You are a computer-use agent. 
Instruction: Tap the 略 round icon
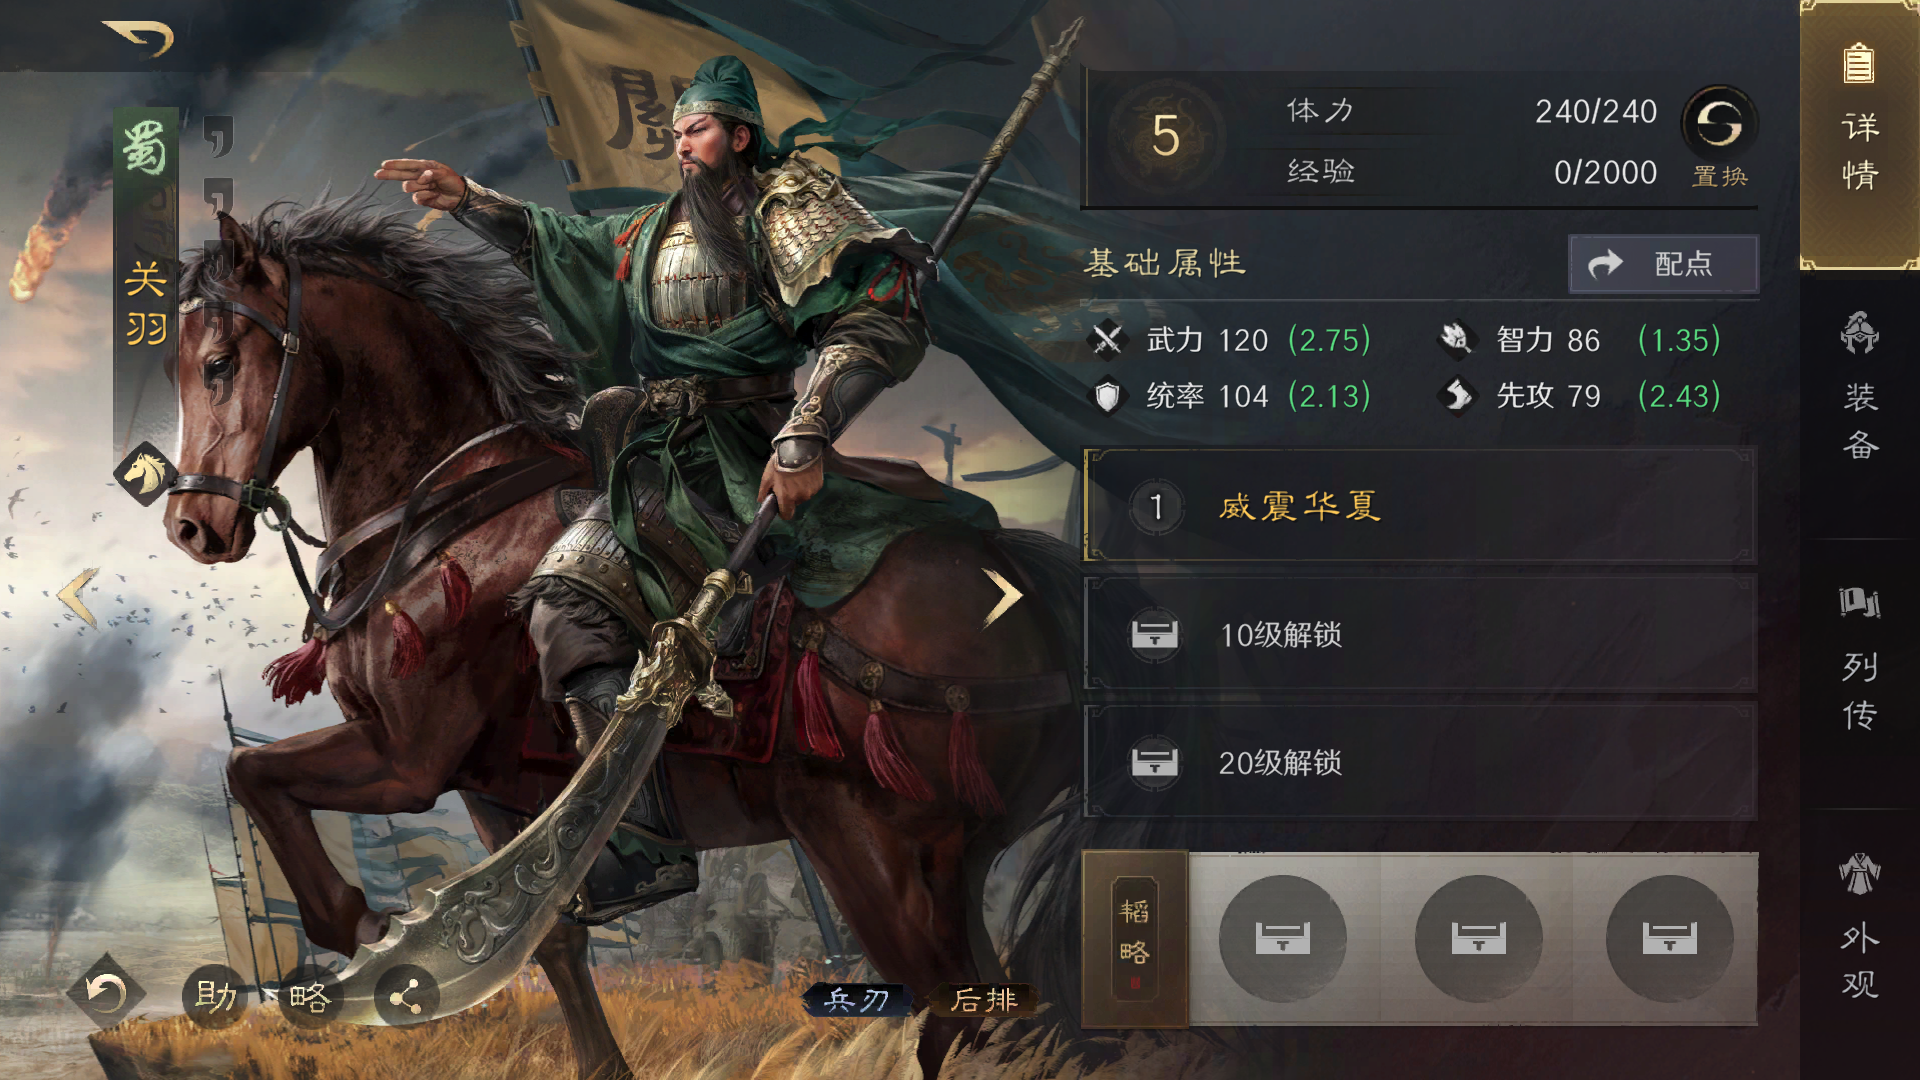coord(309,996)
